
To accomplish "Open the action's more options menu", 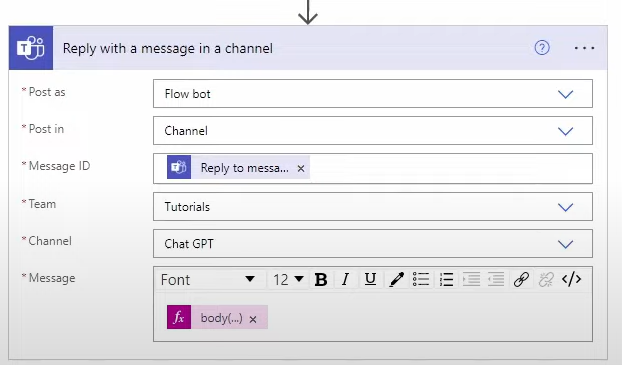I will tap(584, 48).
